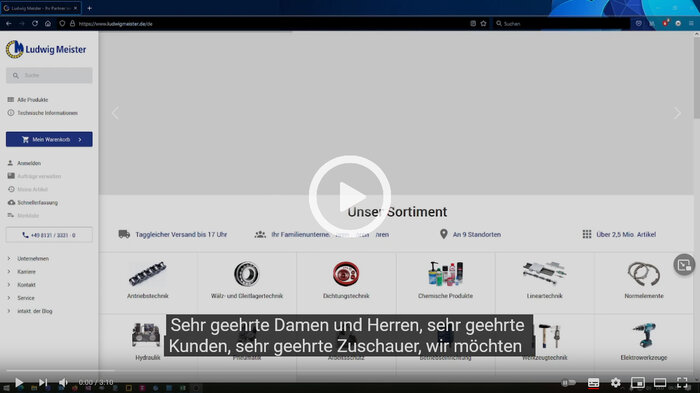The width and height of the screenshot is (700, 393).
Task: Click the browser forward arrow
Action: click(22, 24)
